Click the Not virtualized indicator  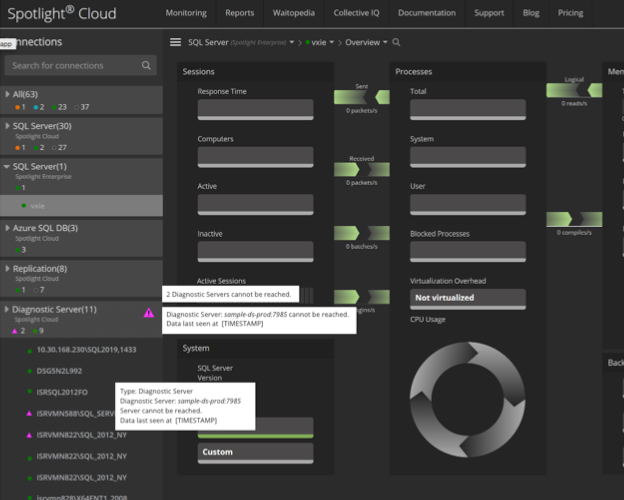tap(468, 299)
